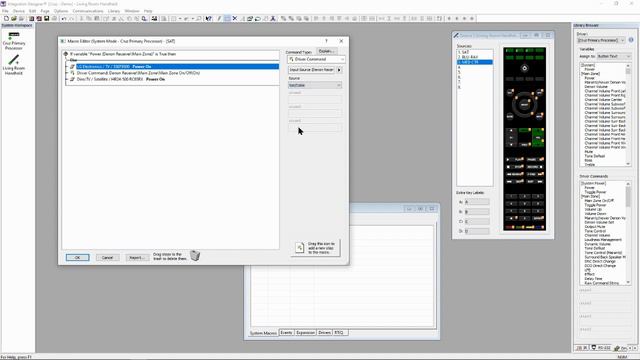The height and width of the screenshot is (360, 640).
Task: Select Channel Volume Center in Variables list
Action: point(603,100)
